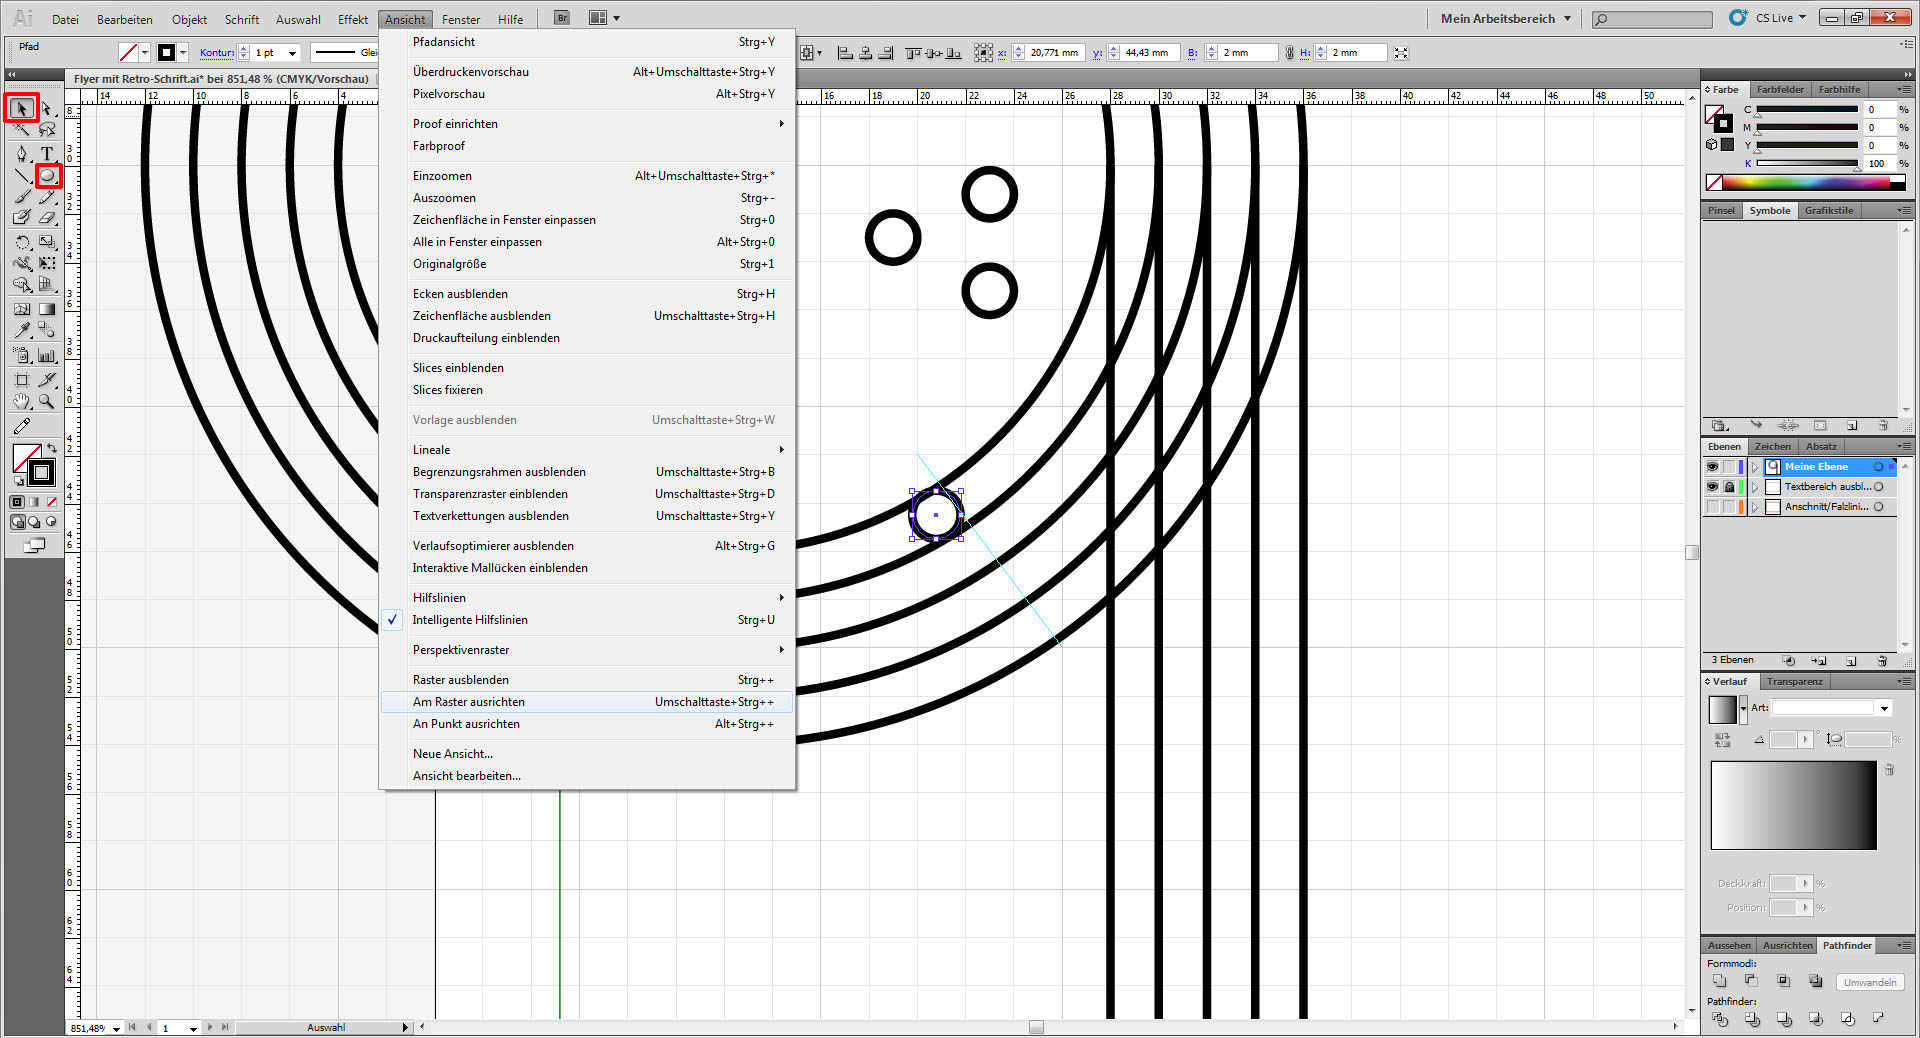Delete layer with the Ebenen trash icon
The width and height of the screenshot is (1920, 1038).
pyautogui.click(x=1882, y=661)
